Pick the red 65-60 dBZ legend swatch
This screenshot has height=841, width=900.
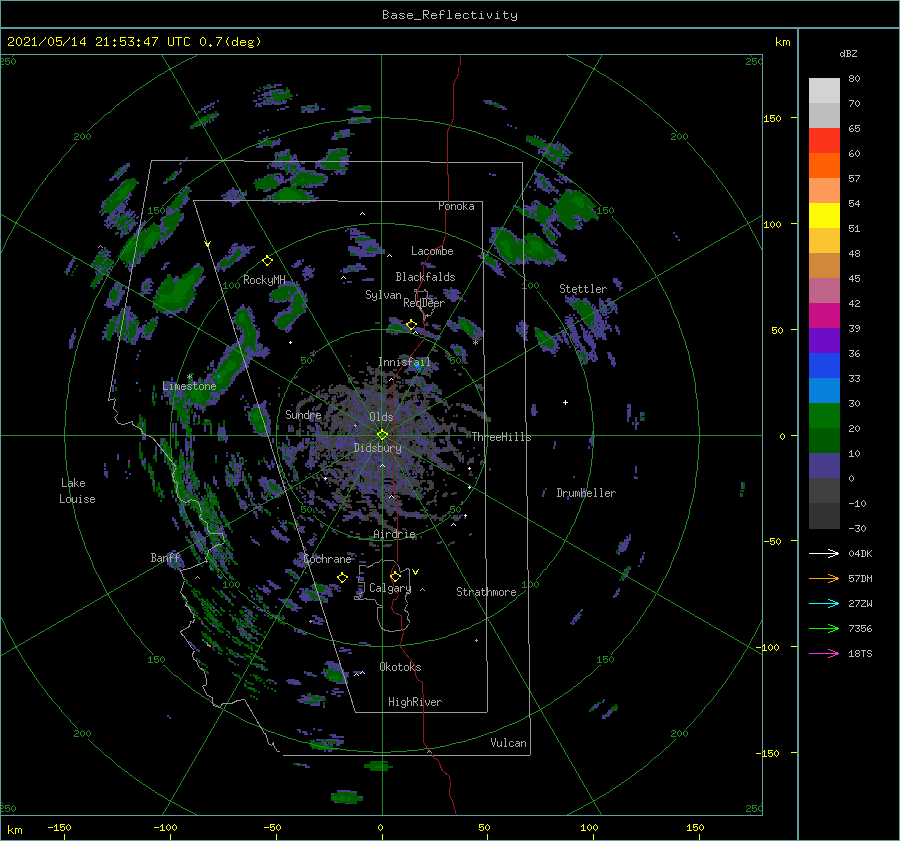click(x=824, y=141)
